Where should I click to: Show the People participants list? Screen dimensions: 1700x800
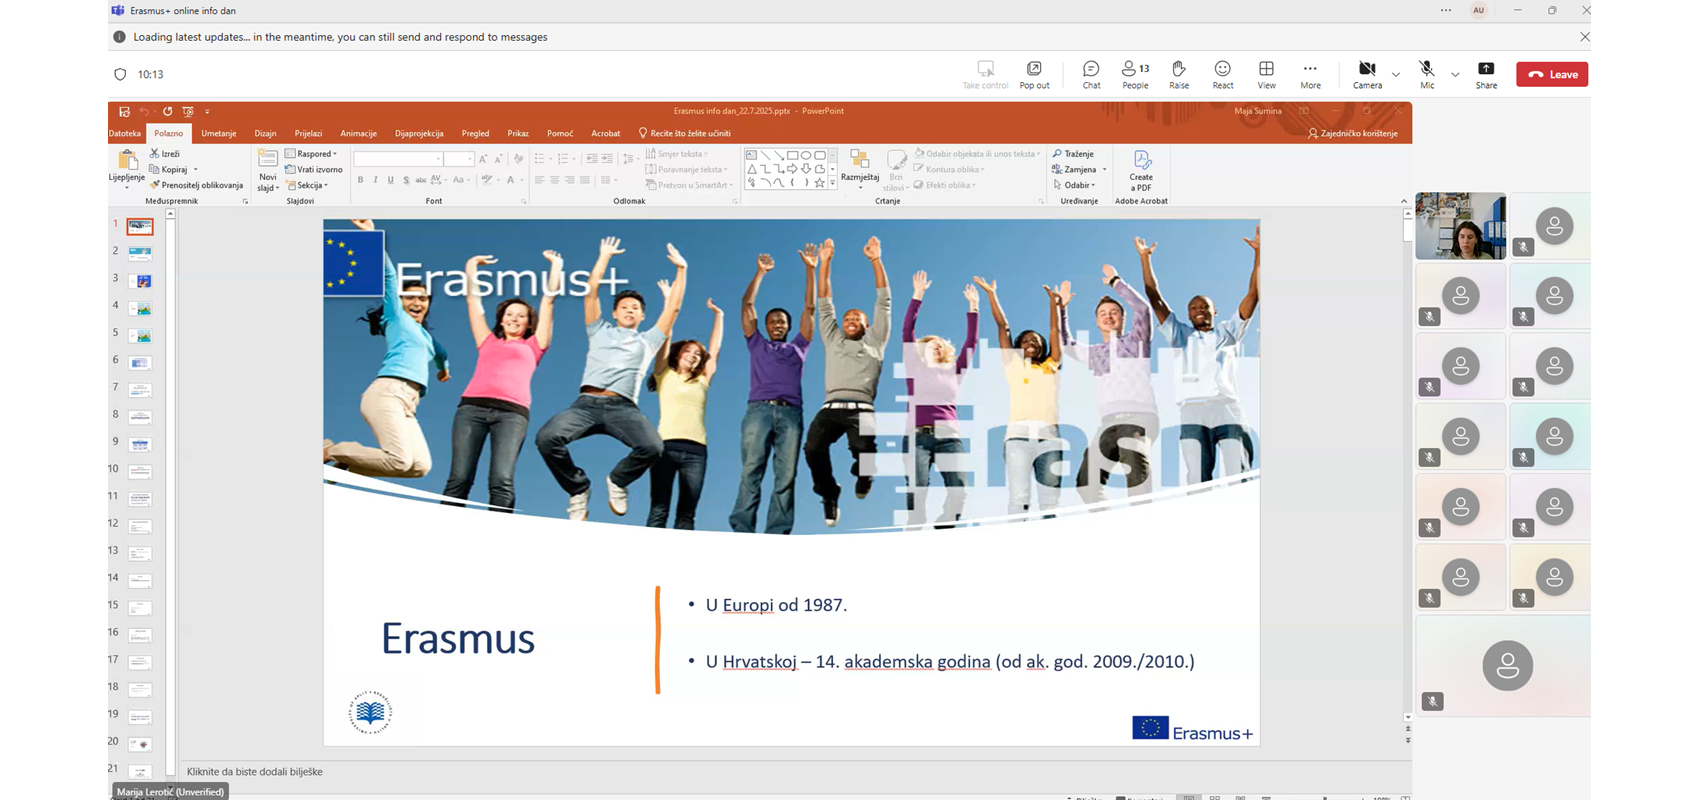point(1135,74)
